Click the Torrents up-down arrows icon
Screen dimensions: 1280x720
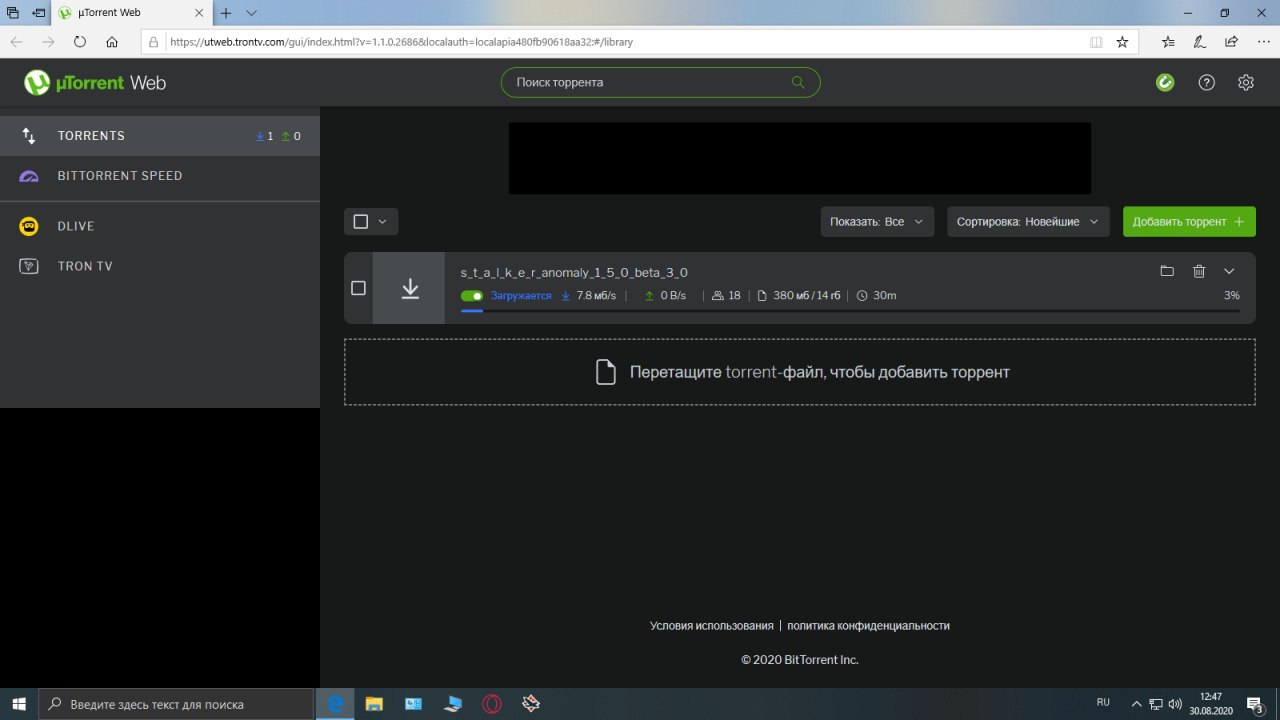[x=29, y=136]
